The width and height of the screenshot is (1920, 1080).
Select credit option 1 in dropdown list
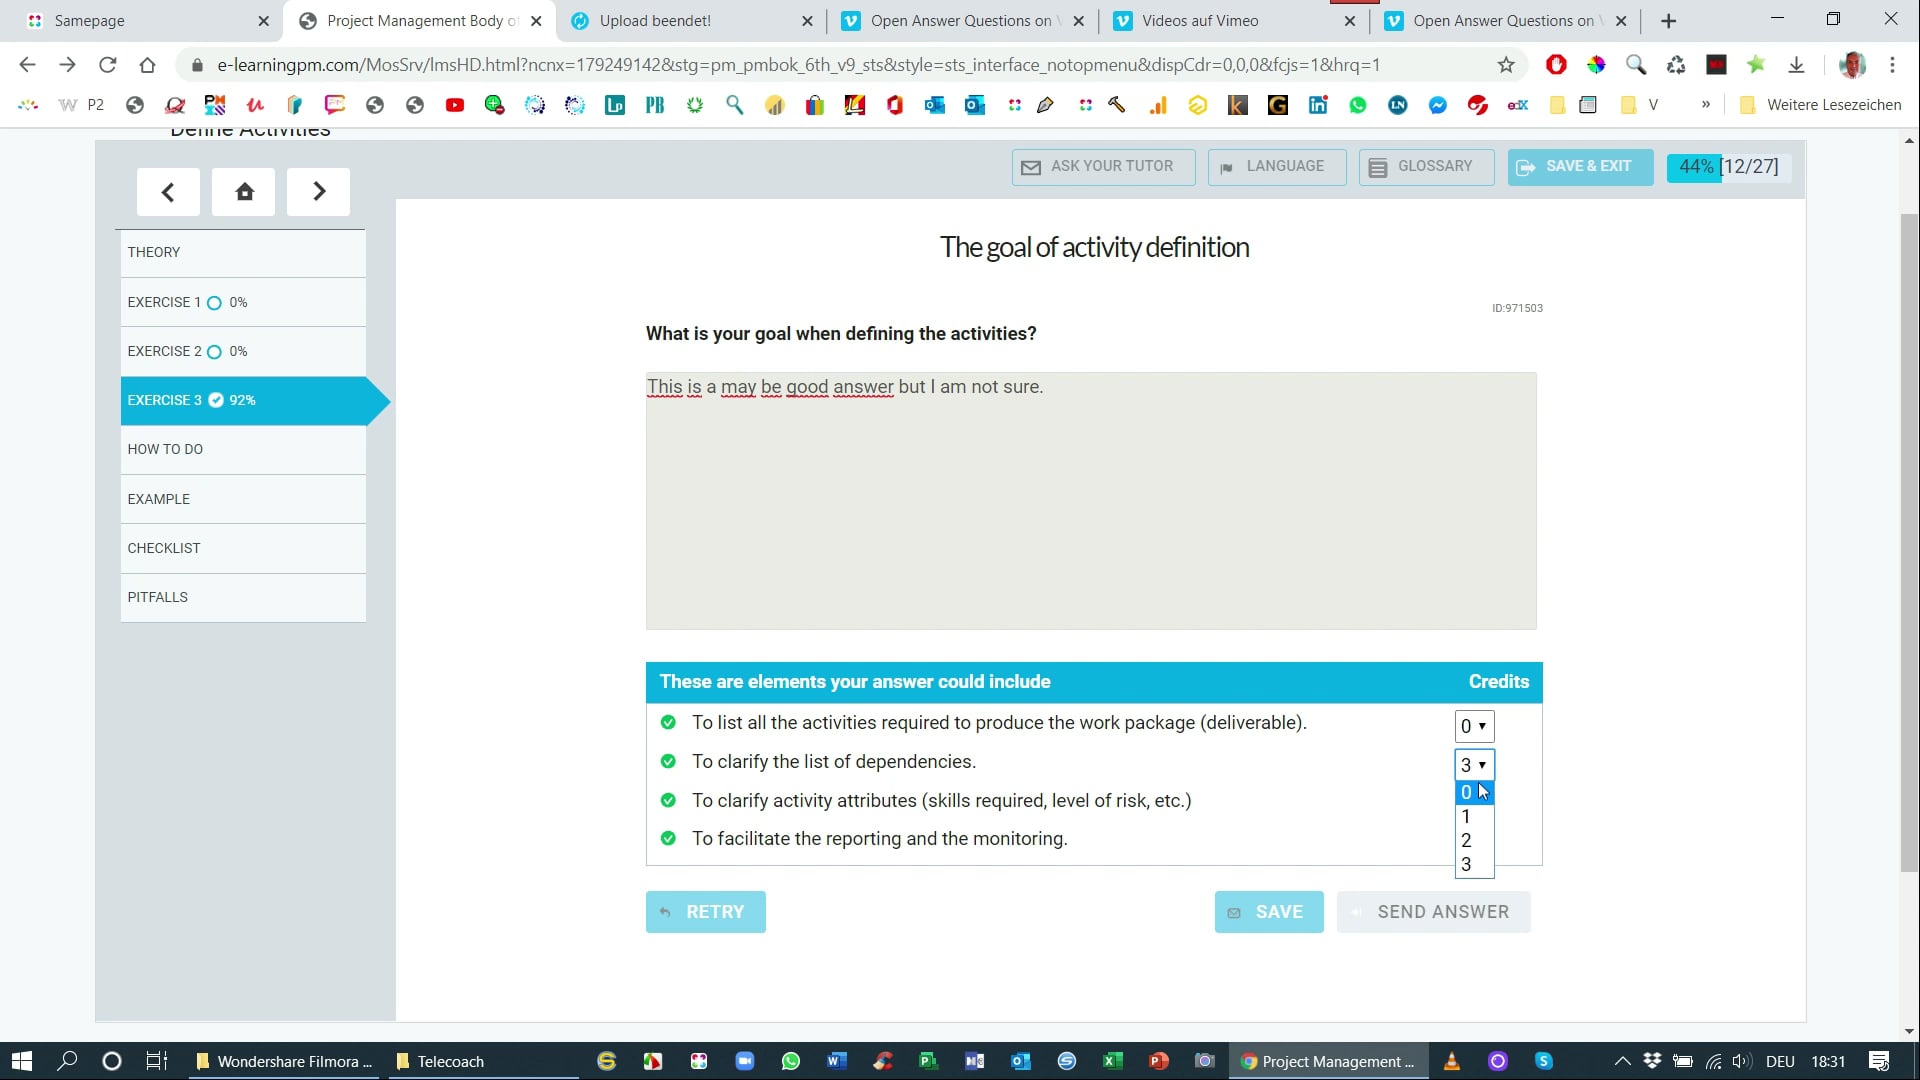[x=1474, y=816]
